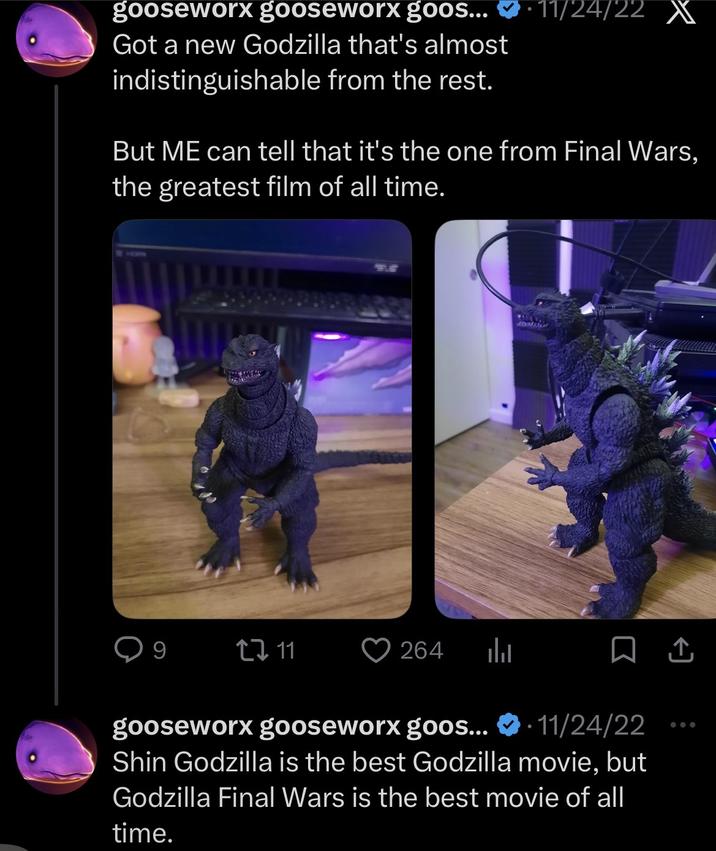
Task: Like the tweet with the 264 heart icon
Action: click(x=376, y=650)
